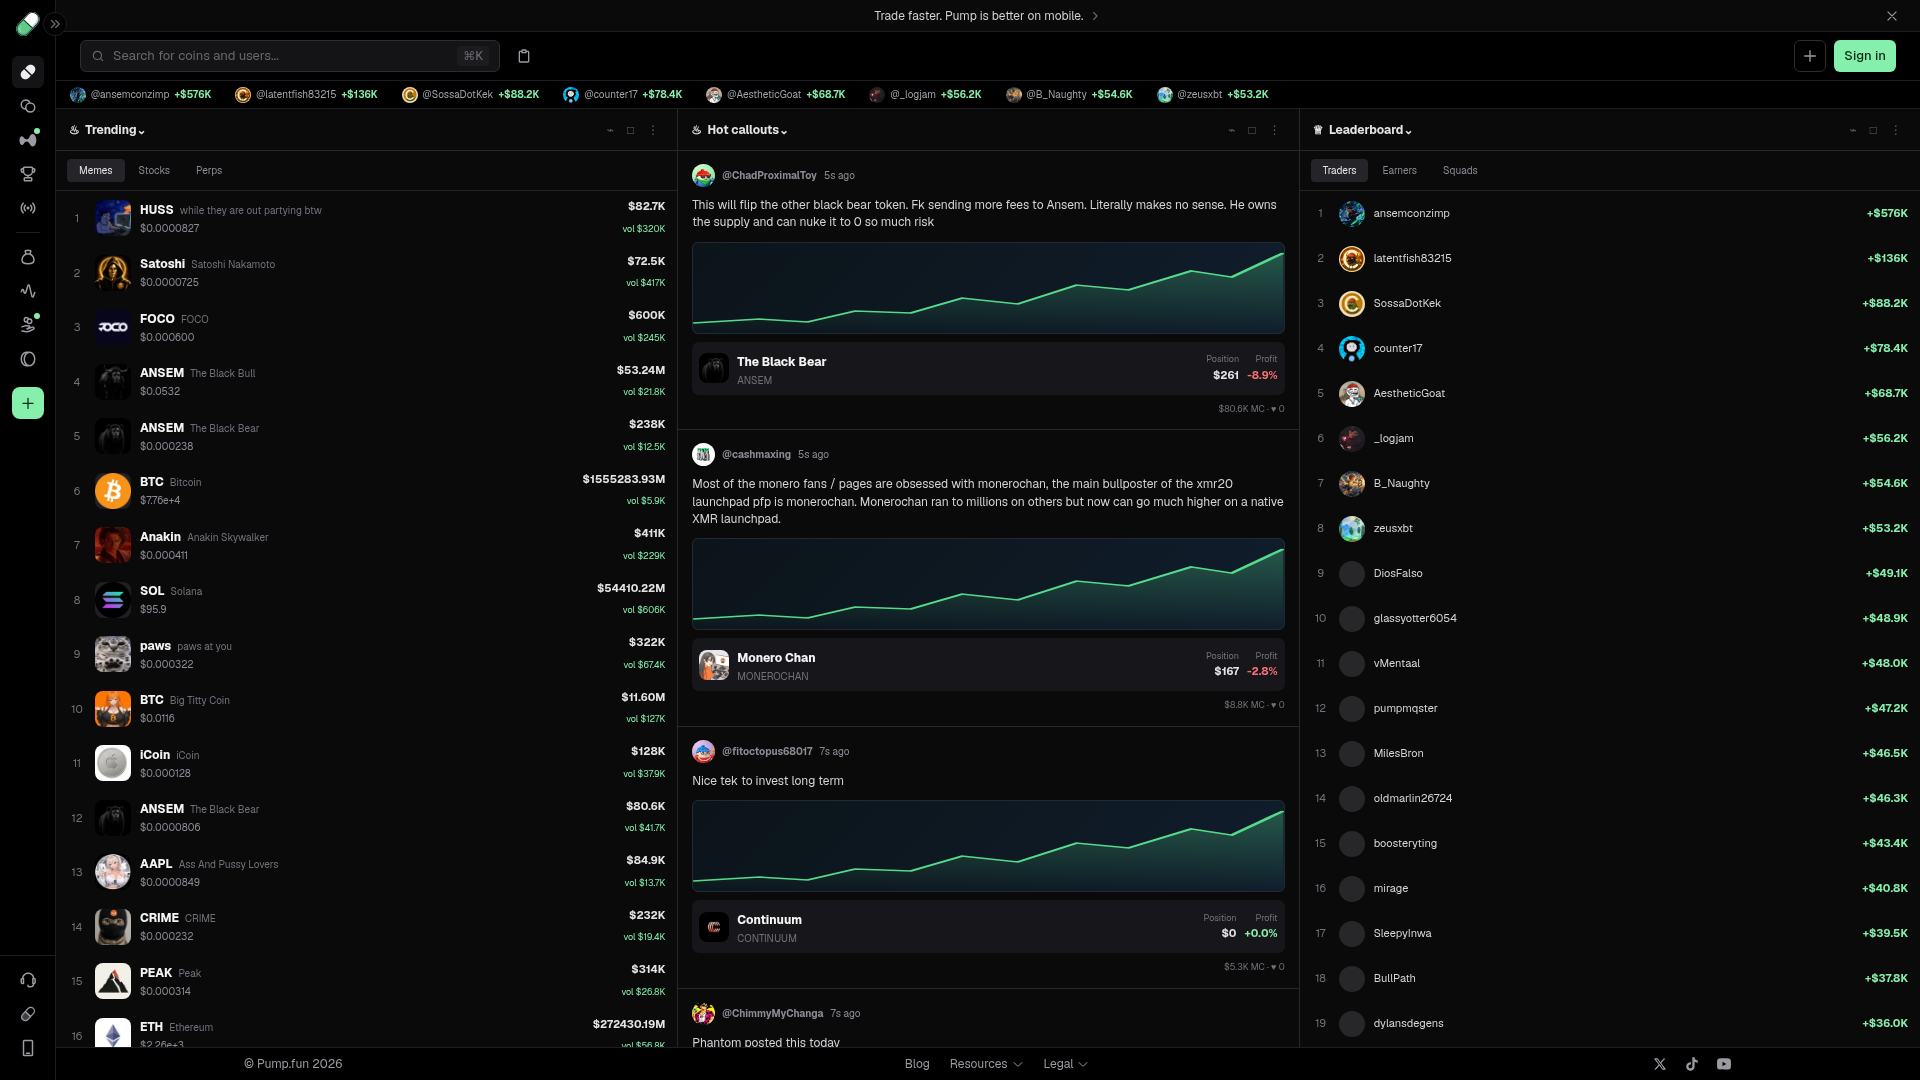Screen dimensions: 1920x1080
Task: Select the Earners tab in Leaderboard
Action: click(1399, 170)
